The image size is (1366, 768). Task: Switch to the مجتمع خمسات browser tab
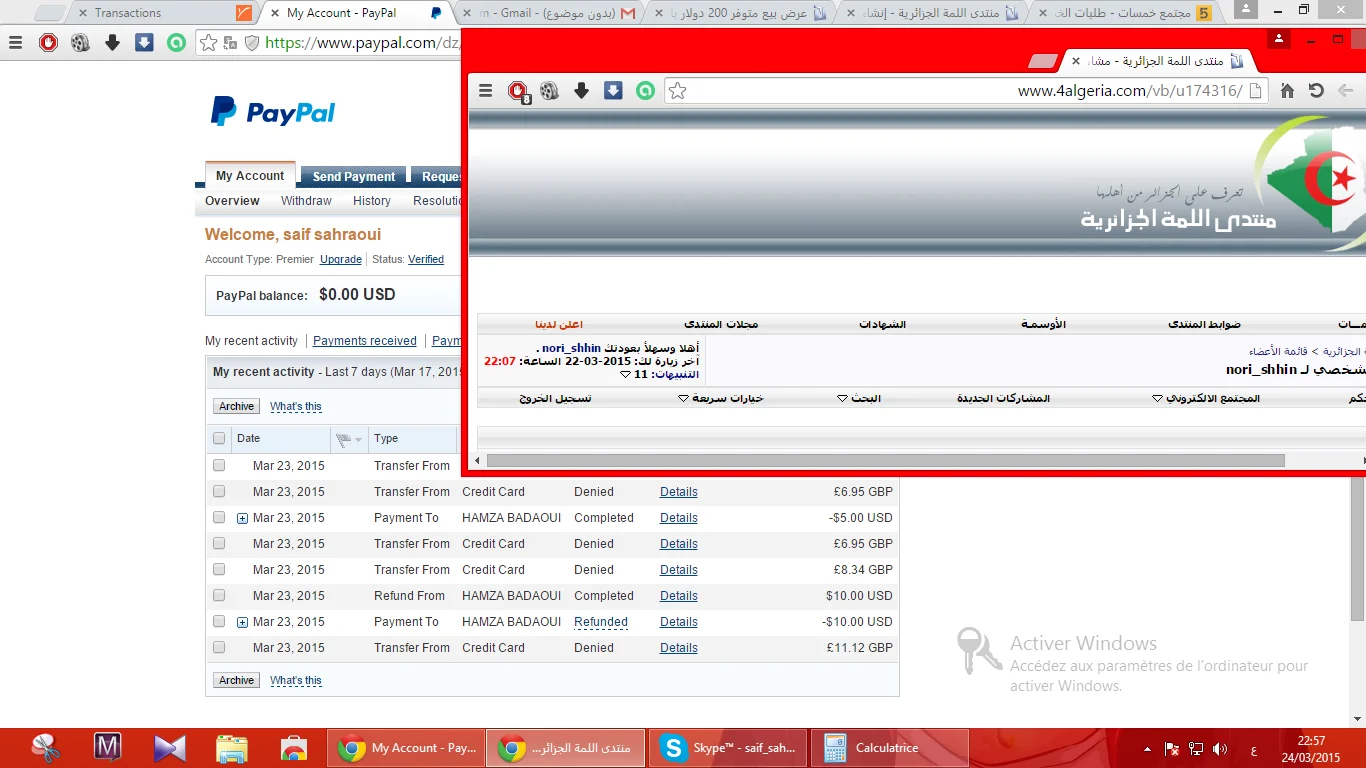point(1126,13)
